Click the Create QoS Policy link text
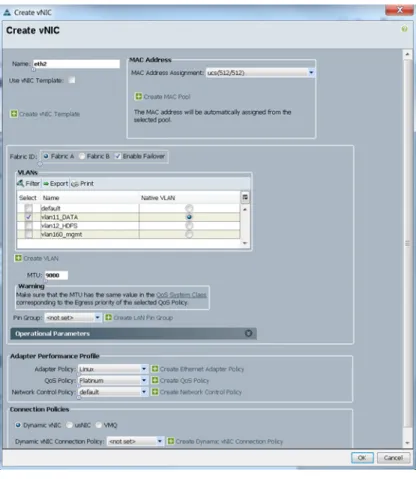Image resolution: width=416 pixels, height=479 pixels. pos(184,380)
